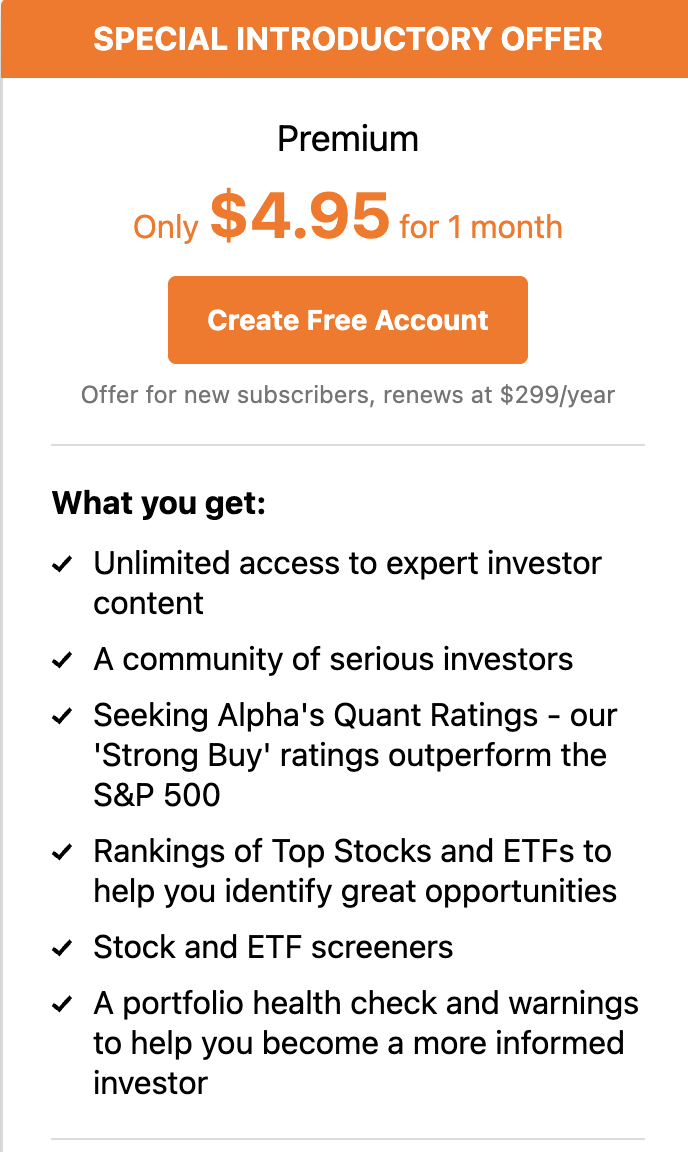Click the renews at $299/year disclaimer
688x1152 pixels.
tap(348, 395)
